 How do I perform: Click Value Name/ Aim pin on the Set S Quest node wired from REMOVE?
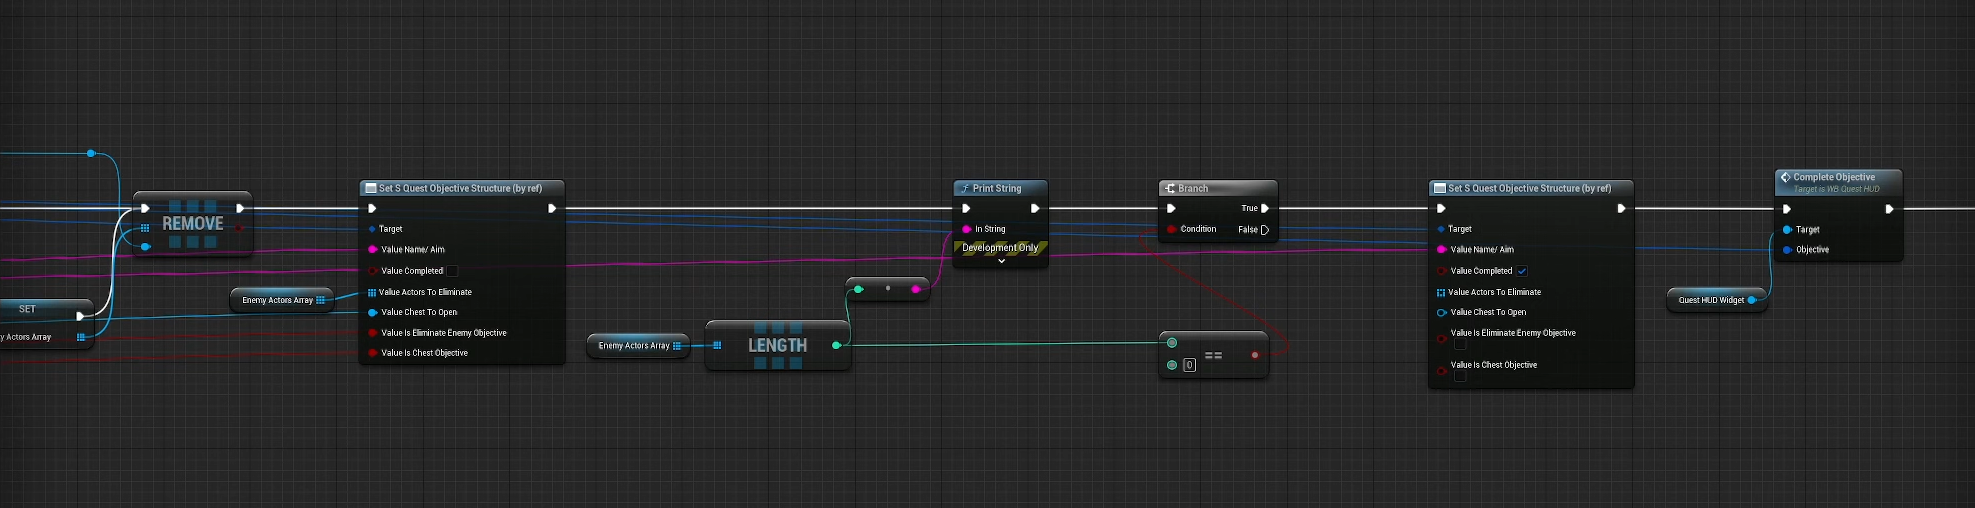tap(372, 250)
